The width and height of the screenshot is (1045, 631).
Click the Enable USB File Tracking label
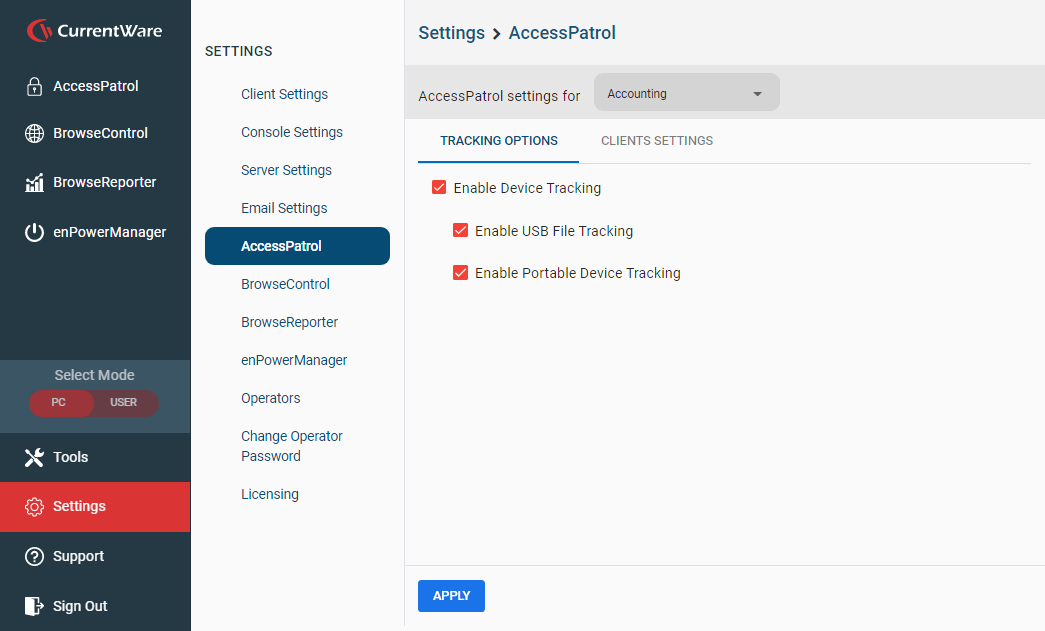[554, 231]
